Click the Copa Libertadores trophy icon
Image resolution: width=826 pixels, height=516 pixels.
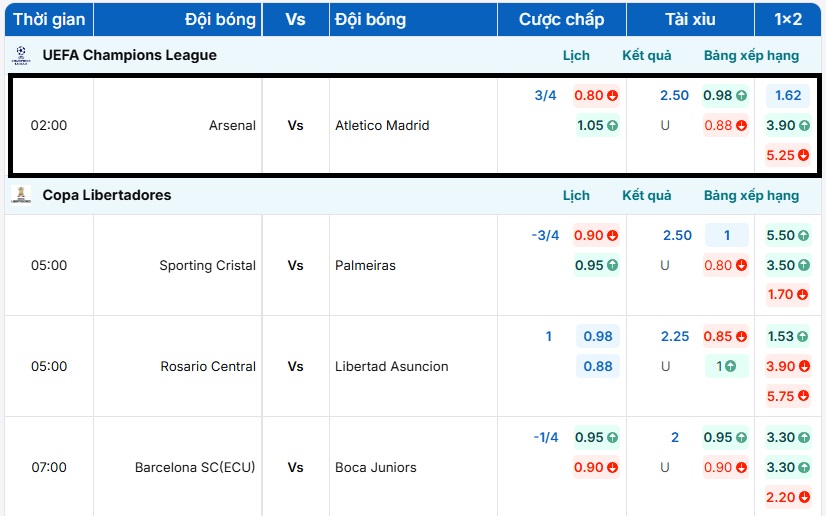tap(21, 195)
